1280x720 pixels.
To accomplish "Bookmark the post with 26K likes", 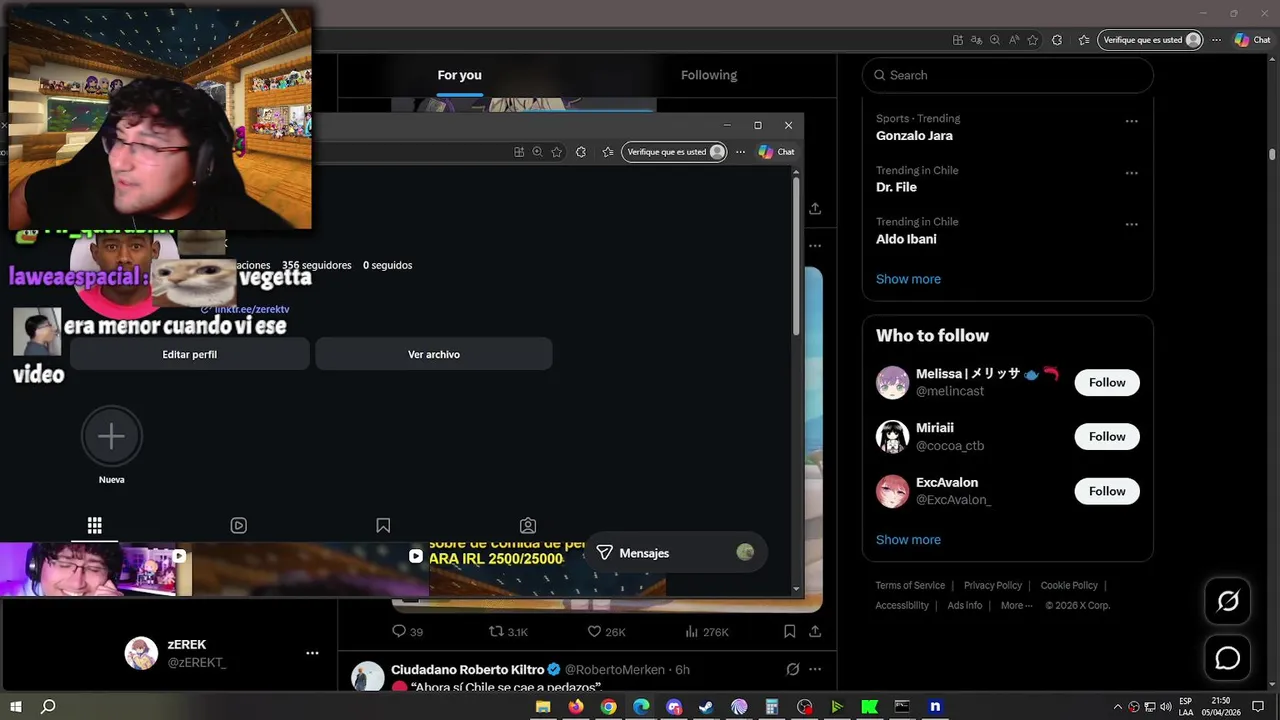I will click(789, 632).
